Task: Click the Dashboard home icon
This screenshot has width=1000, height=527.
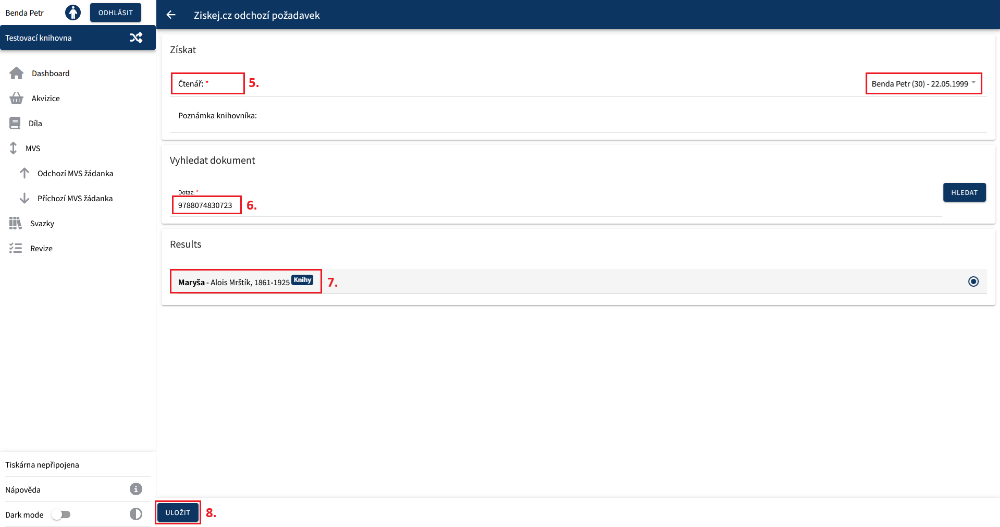Action: [x=15, y=73]
